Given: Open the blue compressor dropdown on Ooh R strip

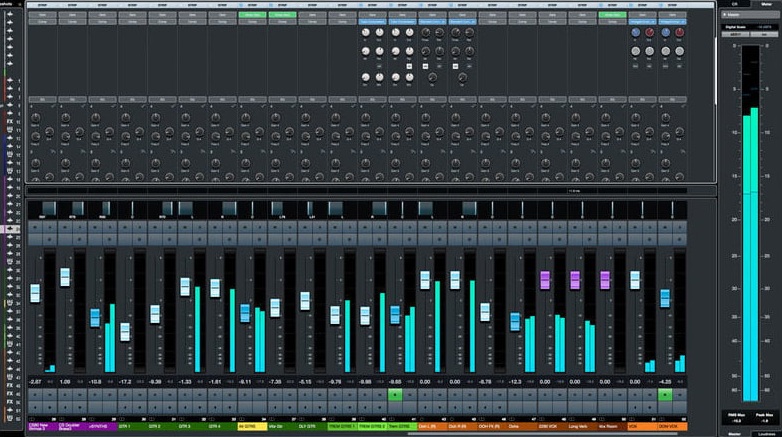Looking at the screenshot, I should click(x=462, y=22).
